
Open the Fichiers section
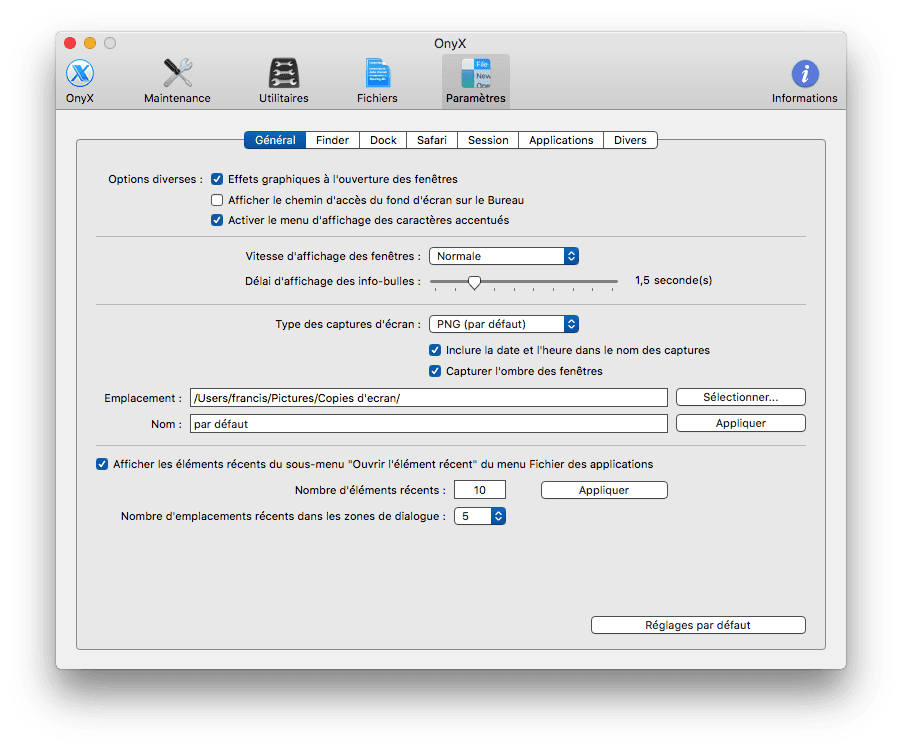point(377,81)
